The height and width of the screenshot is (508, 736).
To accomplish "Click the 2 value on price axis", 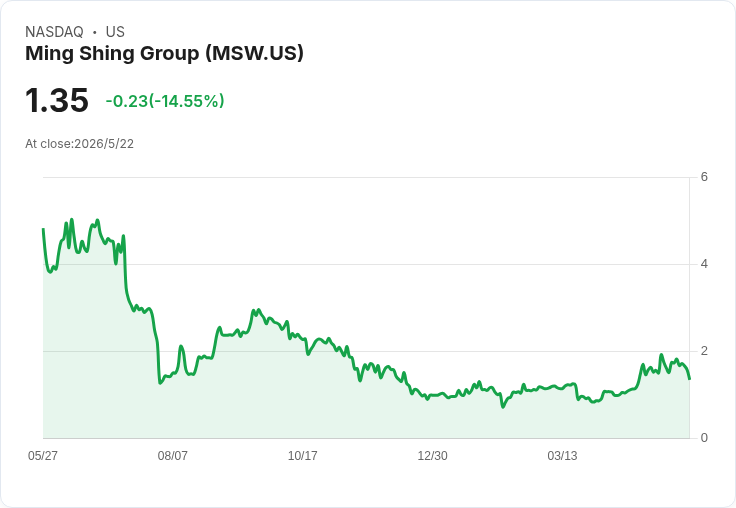I will [x=704, y=351].
